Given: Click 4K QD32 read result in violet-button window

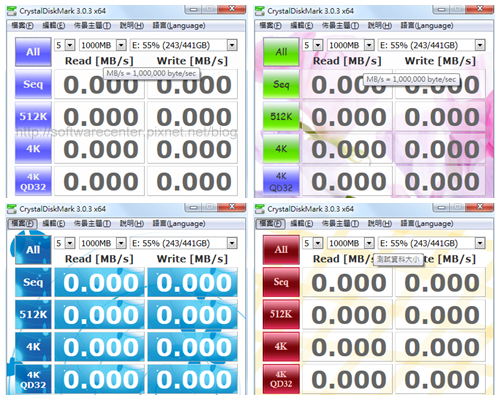Looking at the screenshot, I should pyautogui.click(x=100, y=181).
